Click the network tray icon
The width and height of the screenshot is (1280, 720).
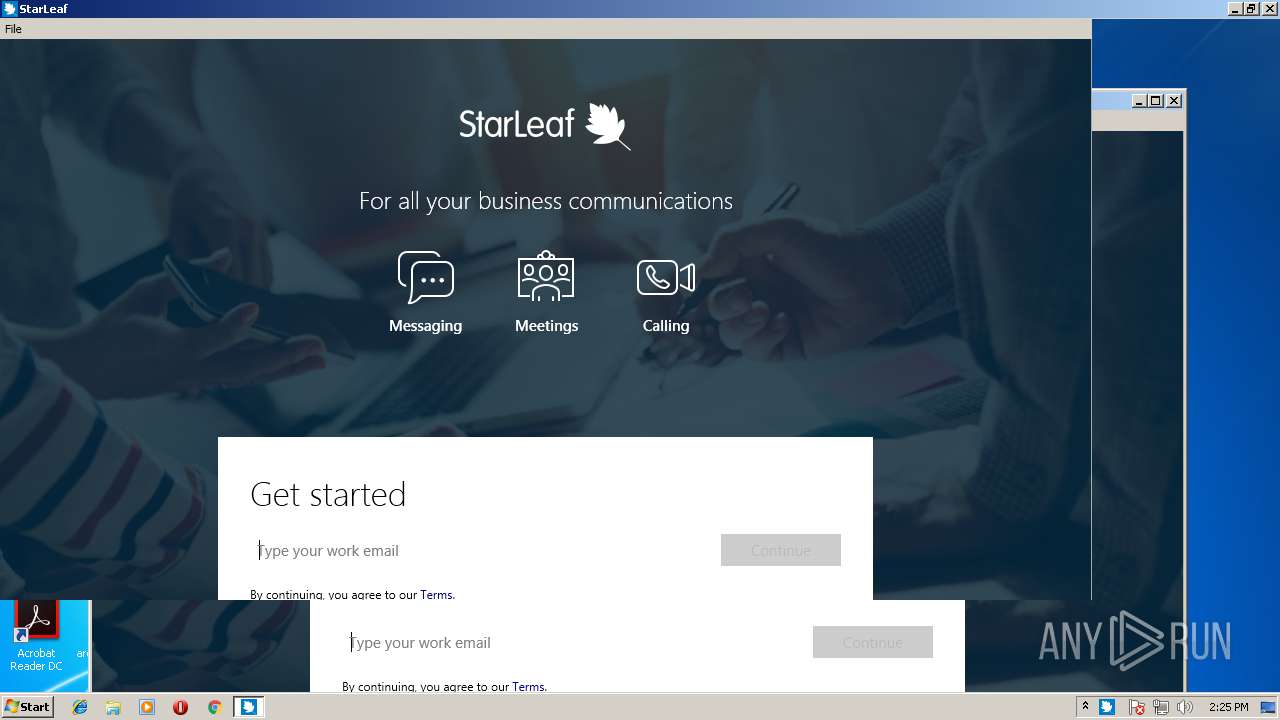click(1161, 707)
